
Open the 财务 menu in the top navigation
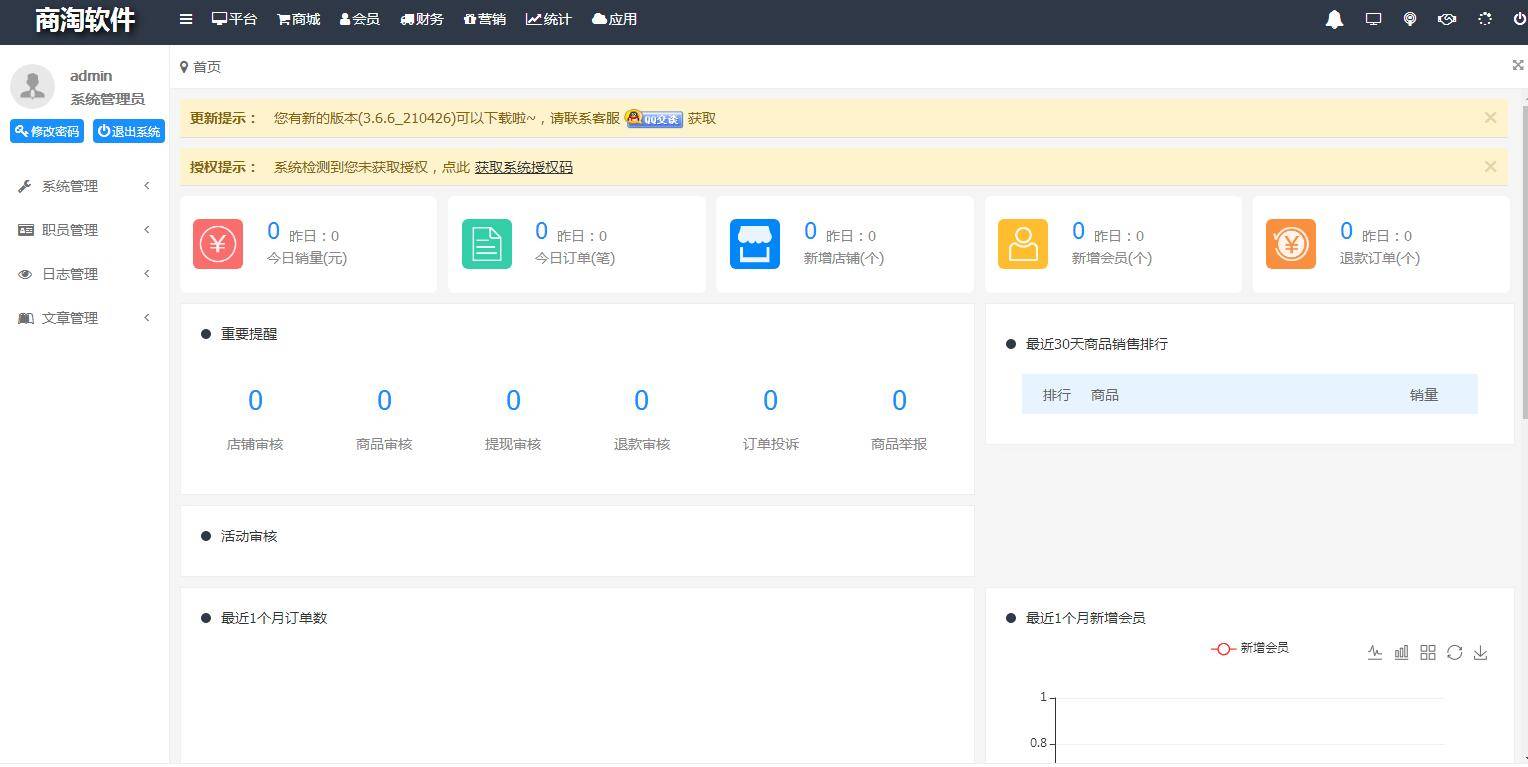click(x=422, y=18)
